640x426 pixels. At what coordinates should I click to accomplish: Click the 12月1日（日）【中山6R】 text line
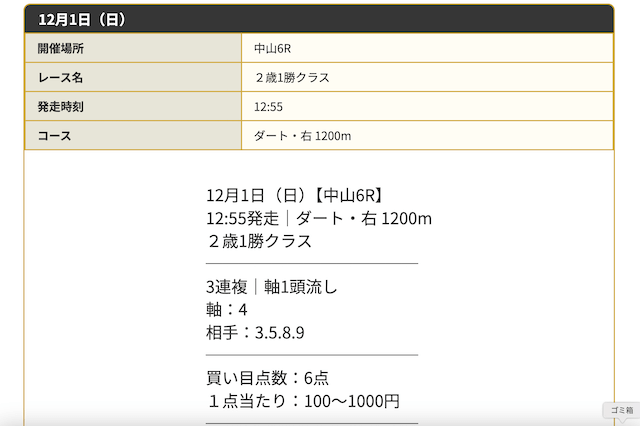[x=294, y=195]
